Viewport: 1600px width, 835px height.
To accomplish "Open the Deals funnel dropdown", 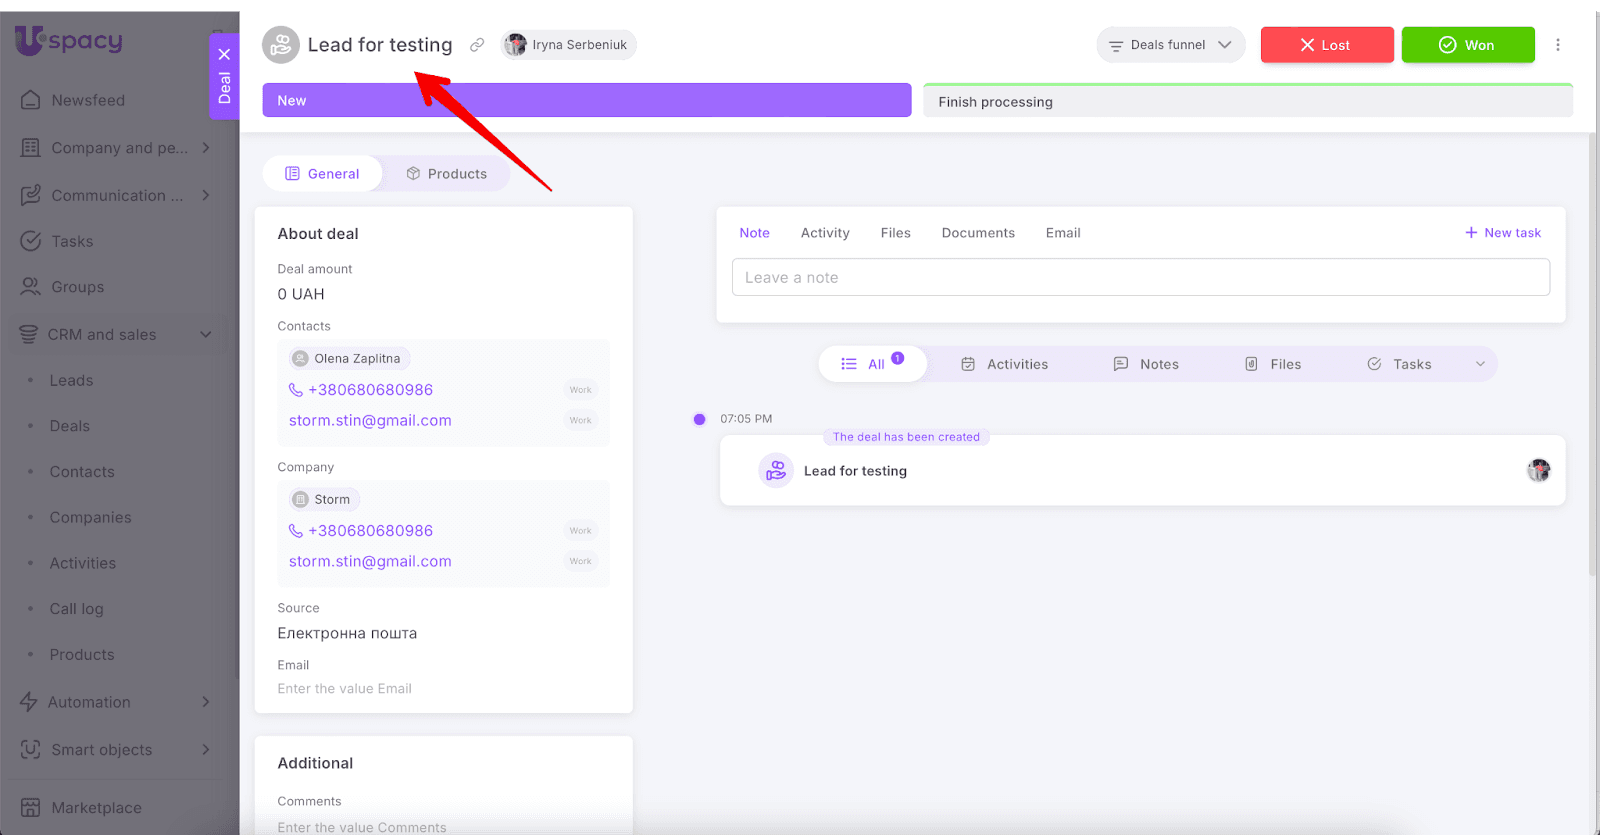I will pos(1170,45).
